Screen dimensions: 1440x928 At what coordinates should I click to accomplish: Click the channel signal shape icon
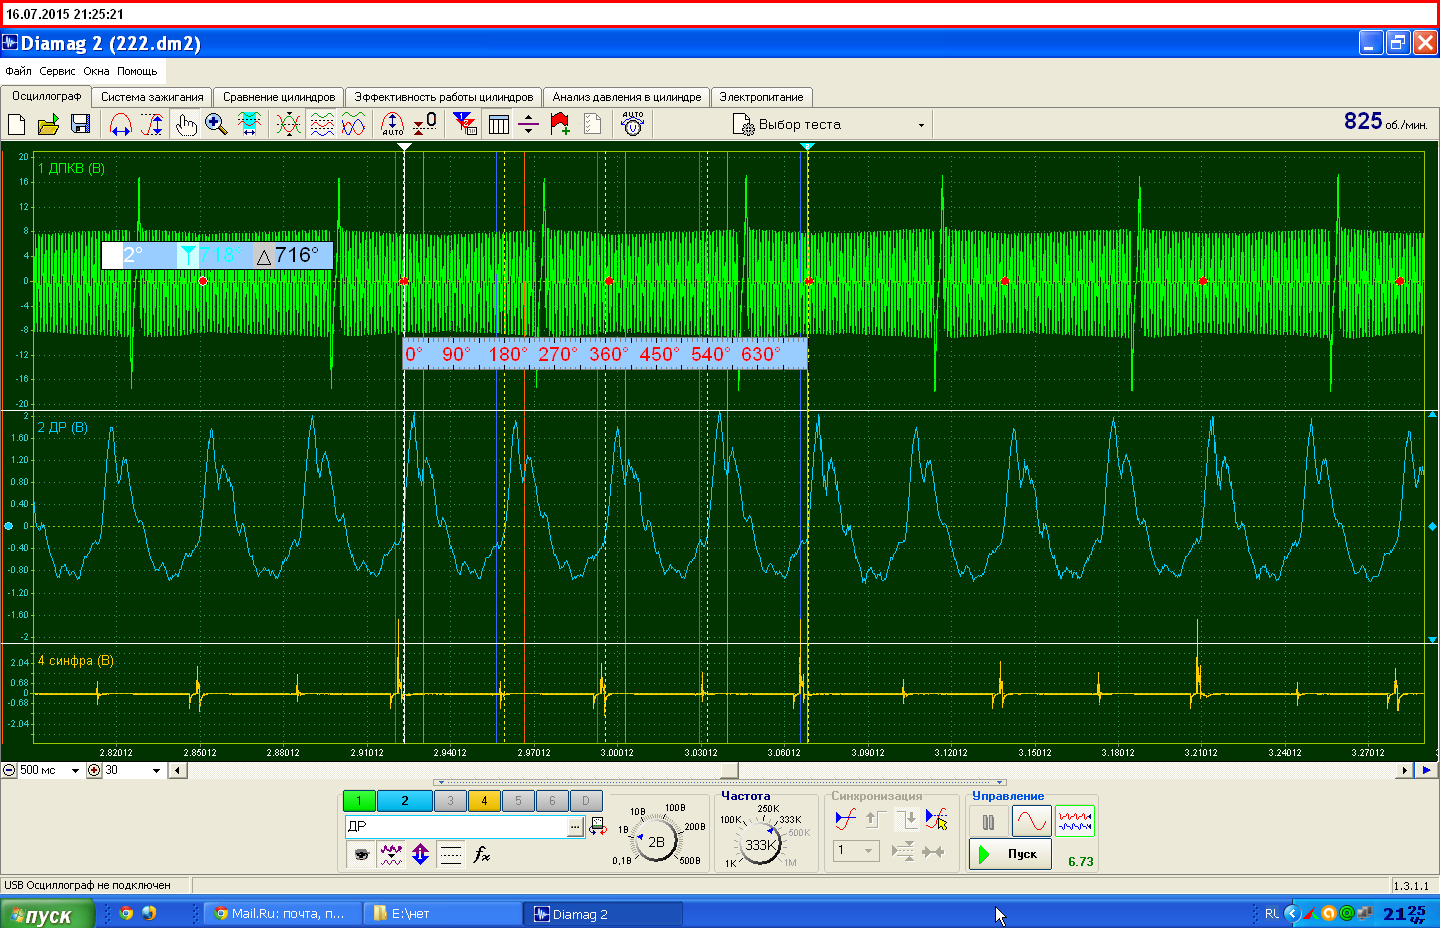(391, 854)
